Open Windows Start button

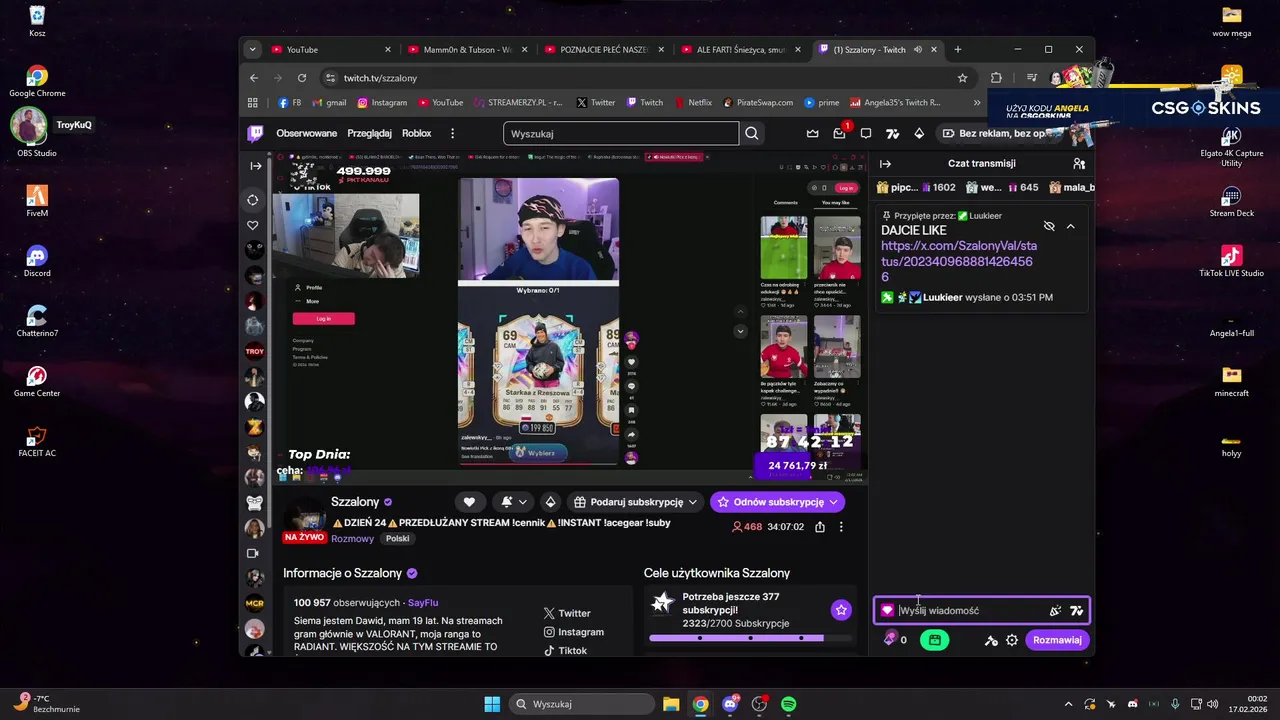tap(492, 704)
